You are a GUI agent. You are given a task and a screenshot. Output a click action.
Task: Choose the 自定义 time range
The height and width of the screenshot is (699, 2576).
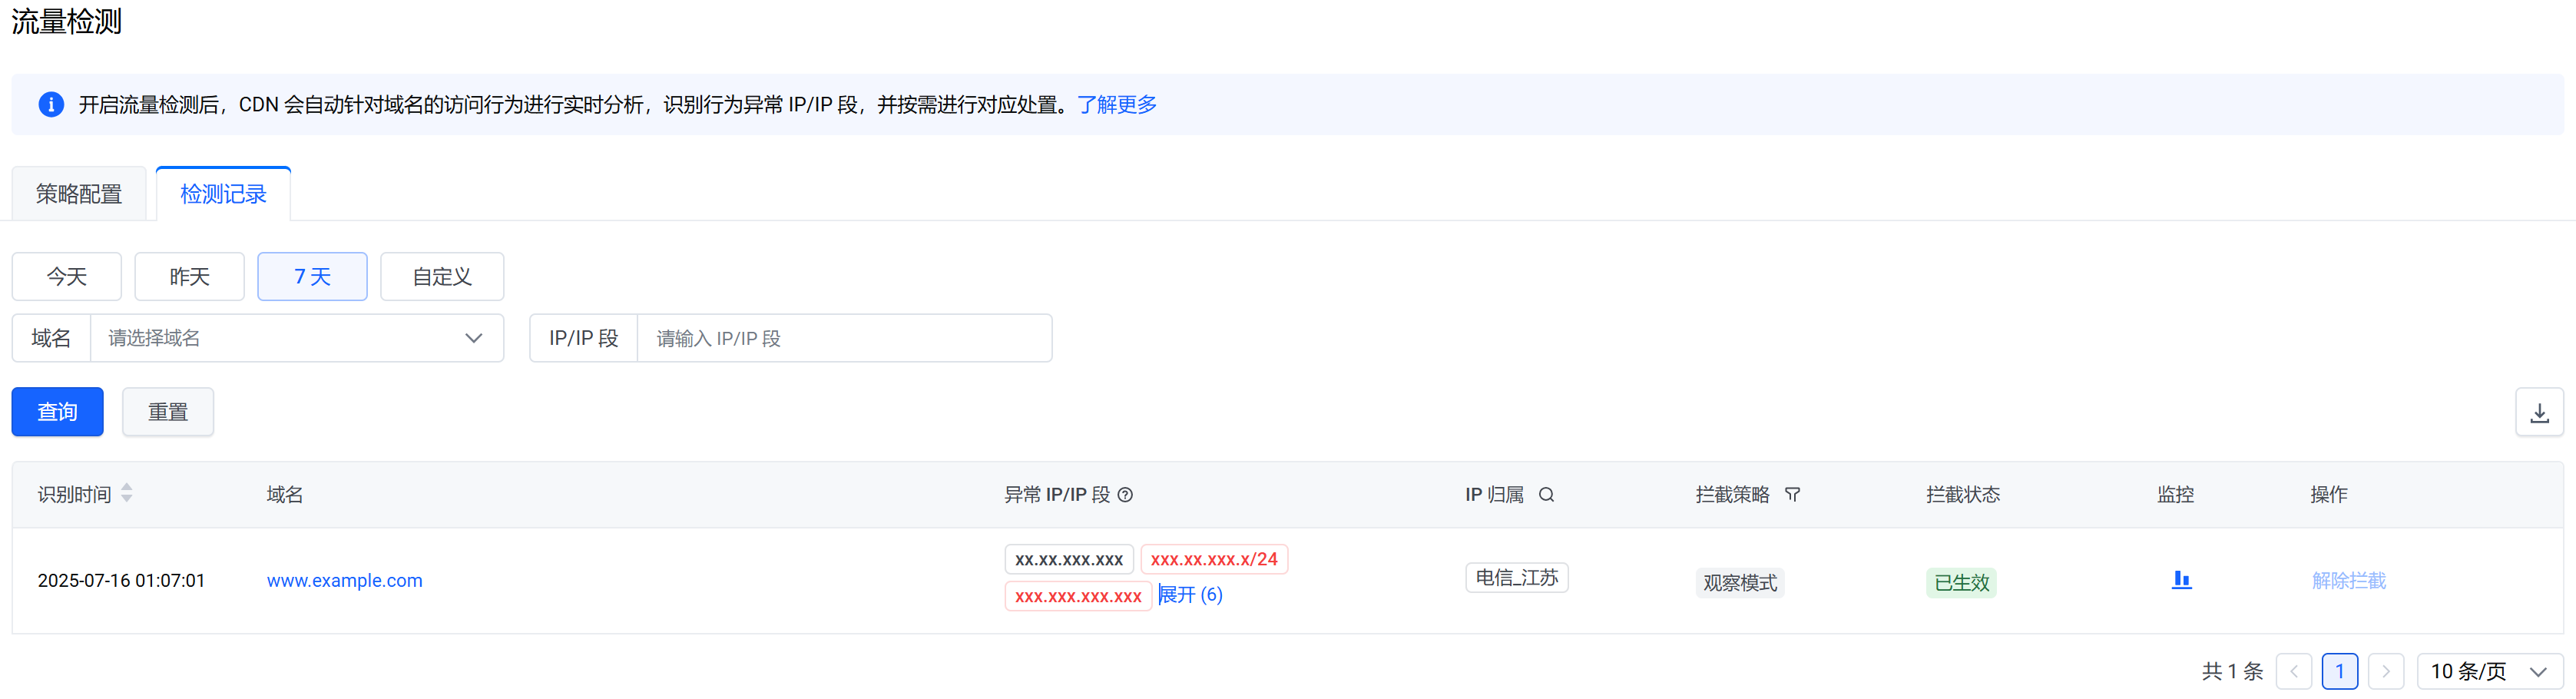[442, 276]
